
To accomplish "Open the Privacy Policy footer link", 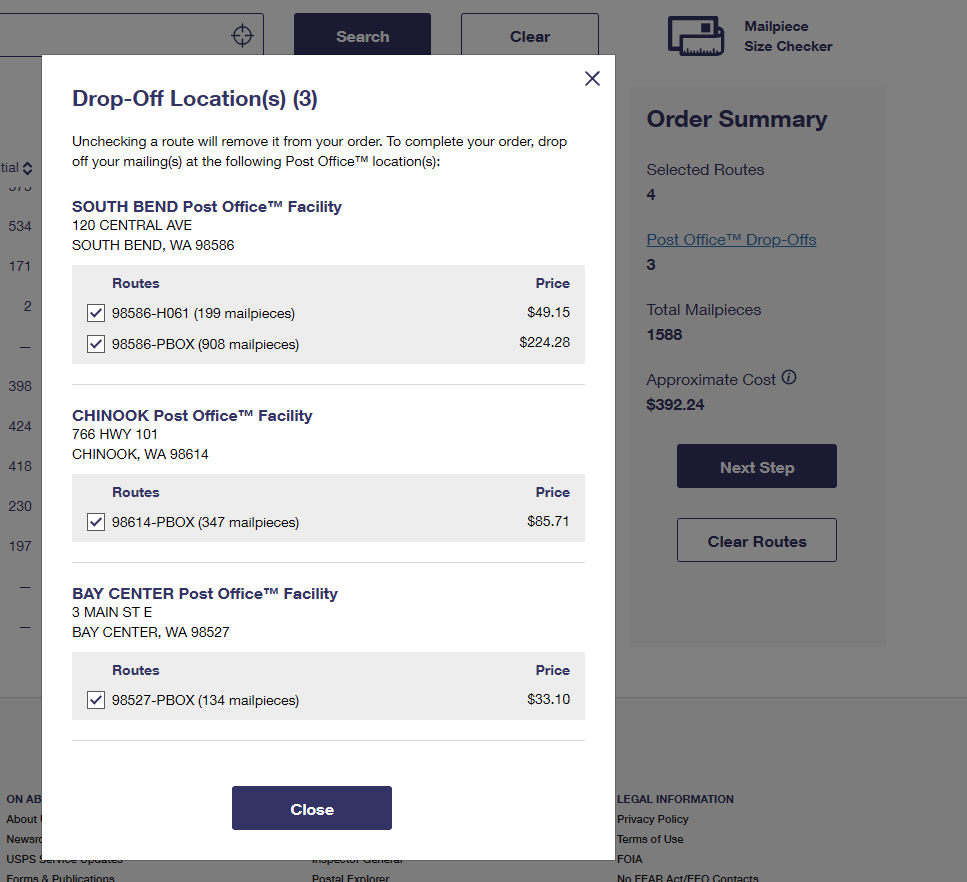I will tap(652, 819).
